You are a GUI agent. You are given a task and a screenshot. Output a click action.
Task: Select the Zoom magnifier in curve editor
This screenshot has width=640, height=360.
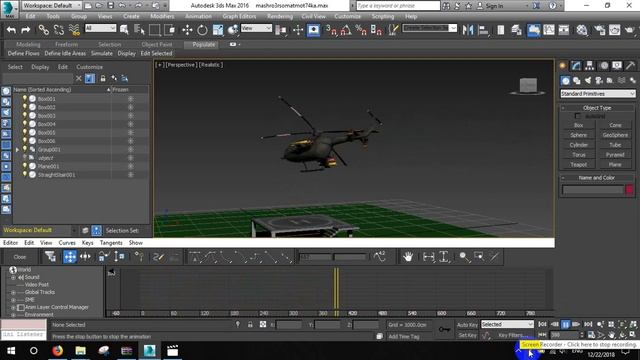pos(464,257)
